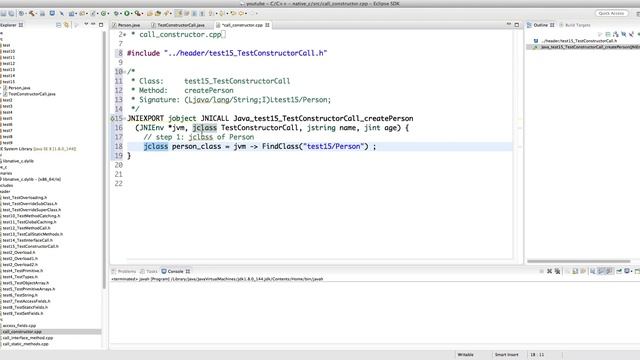
Task: Open the Explorer view menu dropdown
Action: [x=86, y=24]
